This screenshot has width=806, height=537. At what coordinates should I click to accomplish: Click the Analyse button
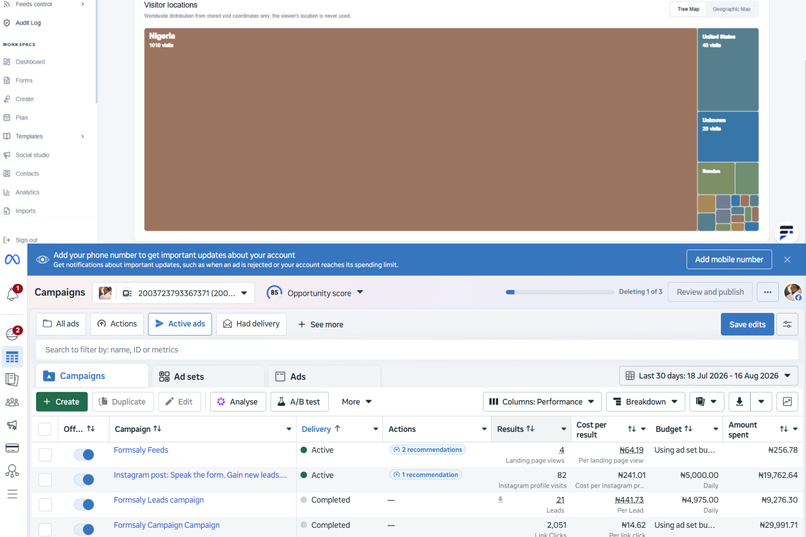click(x=237, y=401)
